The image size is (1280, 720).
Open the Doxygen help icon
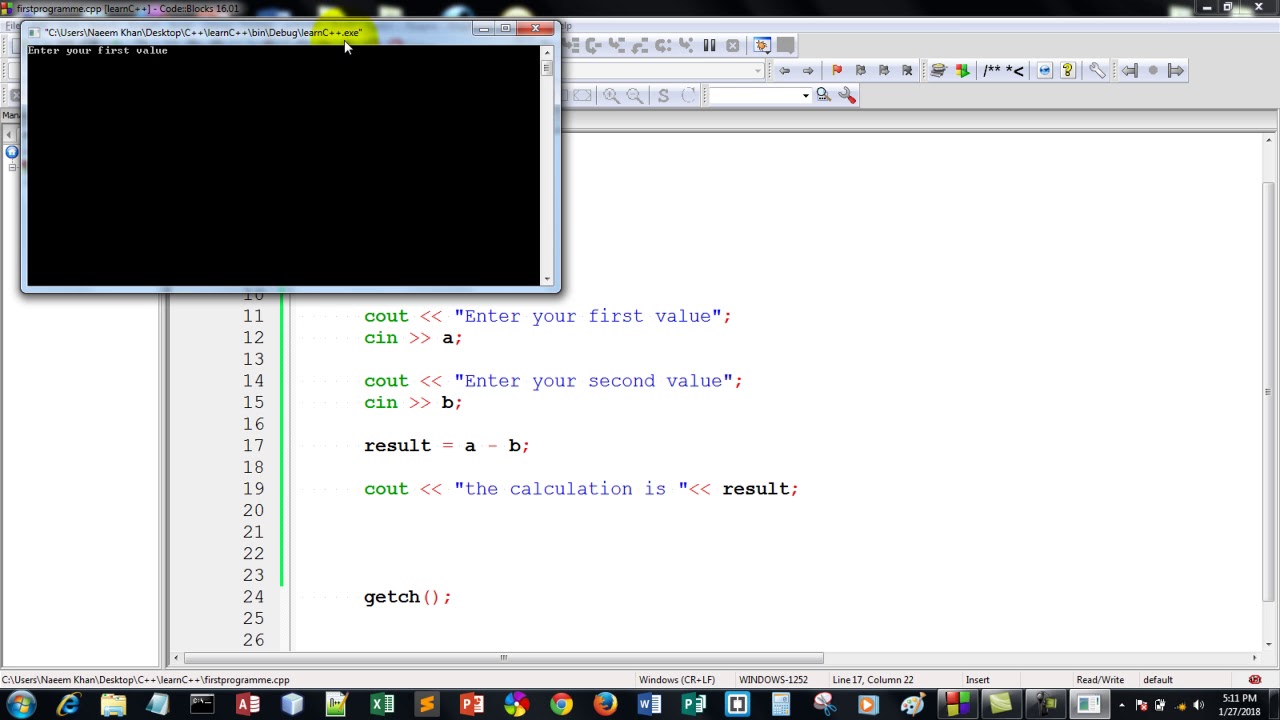(1068, 70)
